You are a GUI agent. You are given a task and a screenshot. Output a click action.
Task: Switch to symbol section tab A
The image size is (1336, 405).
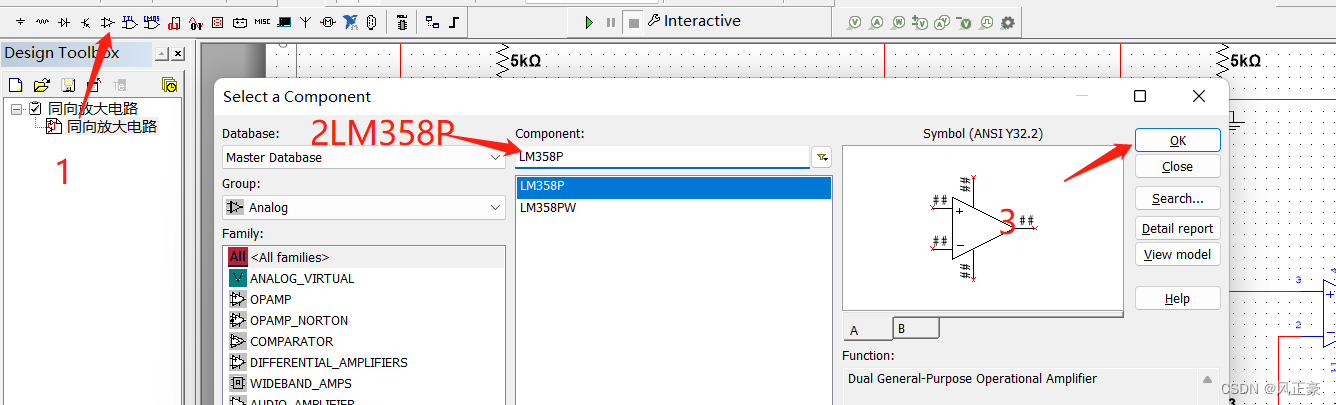(x=867, y=329)
